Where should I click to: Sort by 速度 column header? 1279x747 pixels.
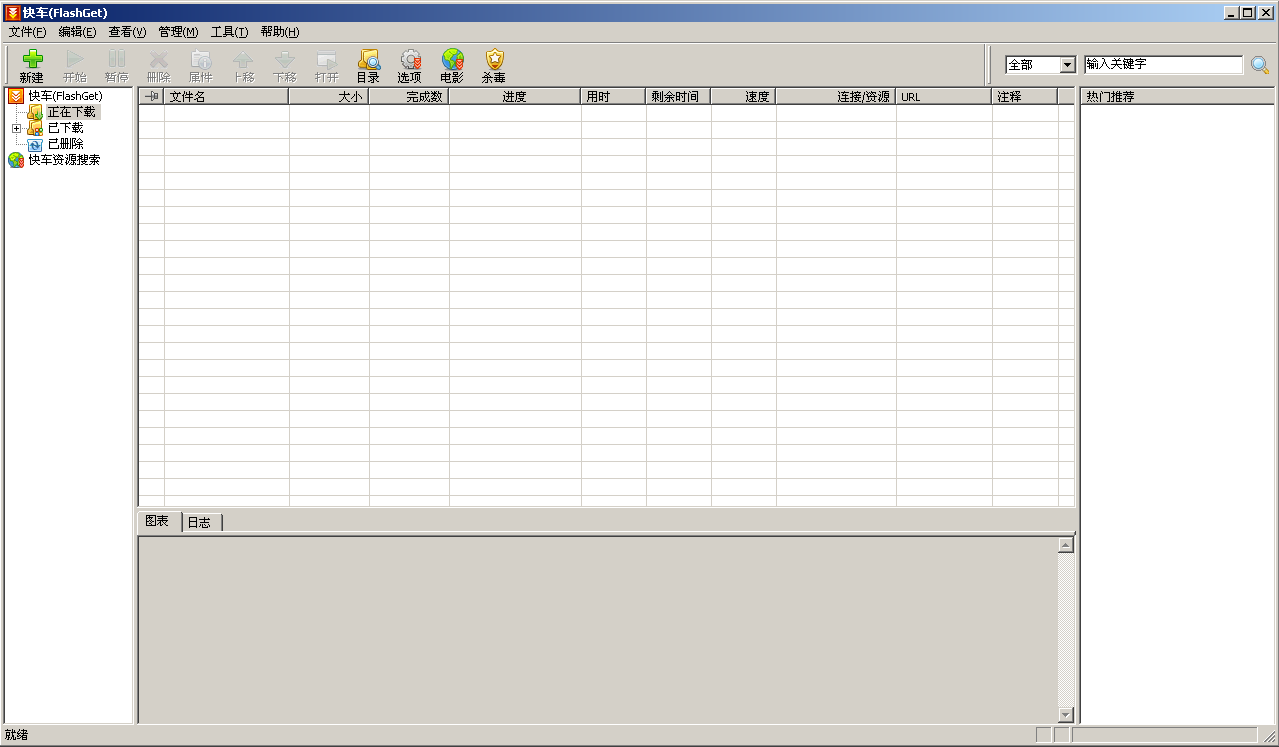click(x=742, y=97)
